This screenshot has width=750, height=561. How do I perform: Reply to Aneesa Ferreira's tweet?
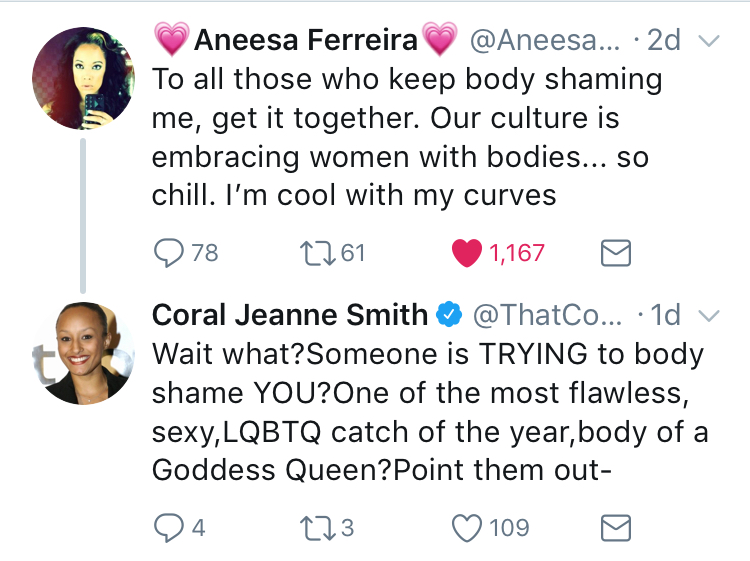pyautogui.click(x=168, y=253)
